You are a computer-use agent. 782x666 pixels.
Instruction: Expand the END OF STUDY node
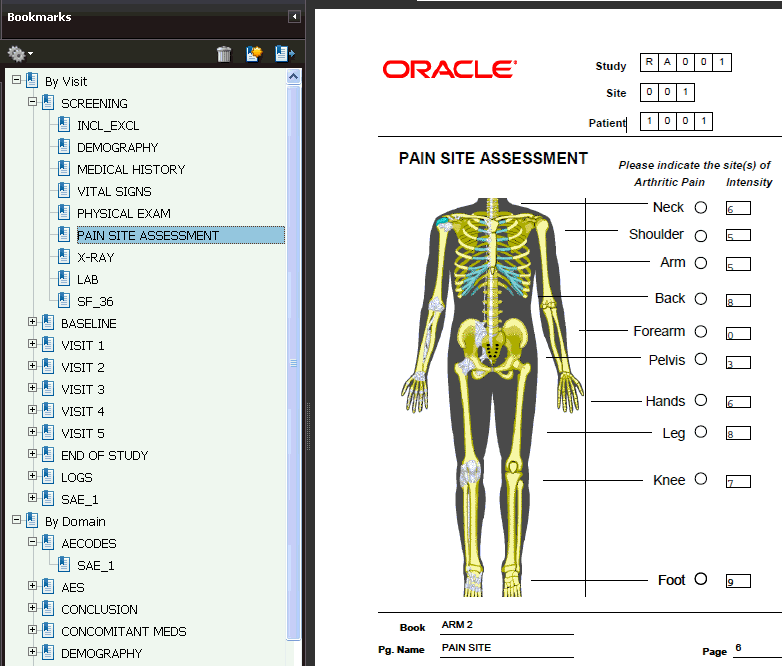click(32, 453)
